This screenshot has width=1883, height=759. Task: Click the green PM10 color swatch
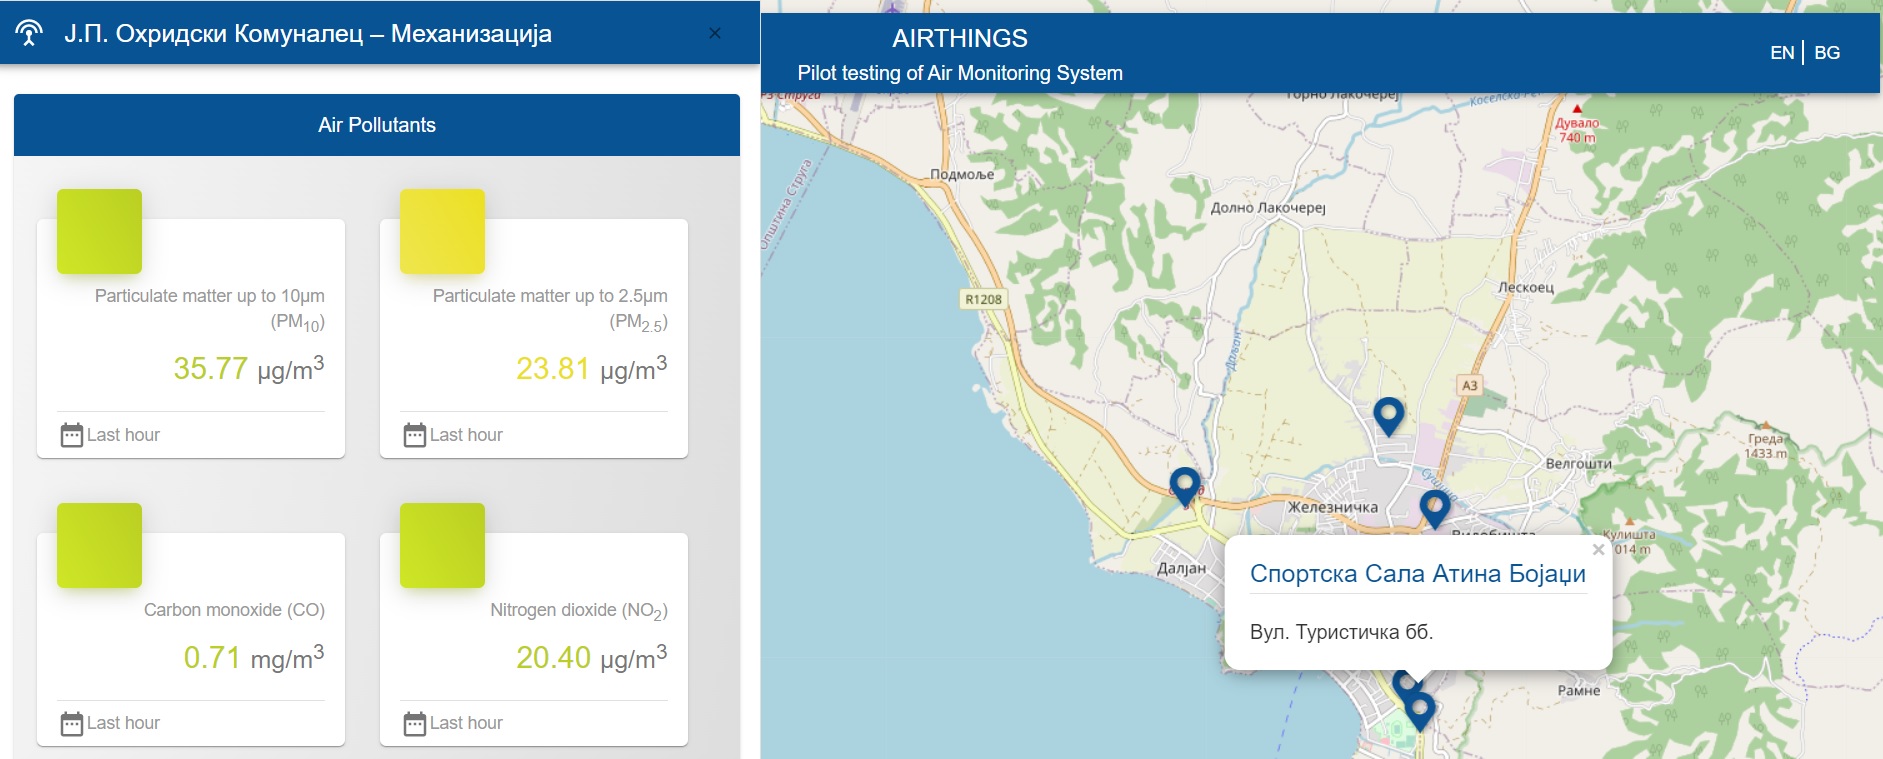coord(99,231)
